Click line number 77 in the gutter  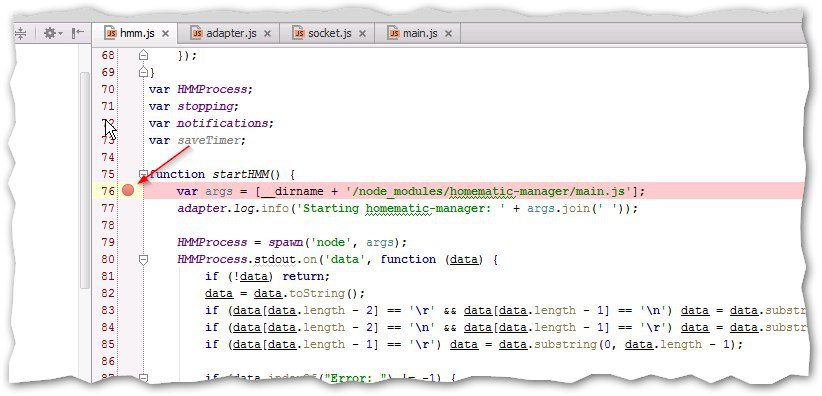pyautogui.click(x=108, y=208)
